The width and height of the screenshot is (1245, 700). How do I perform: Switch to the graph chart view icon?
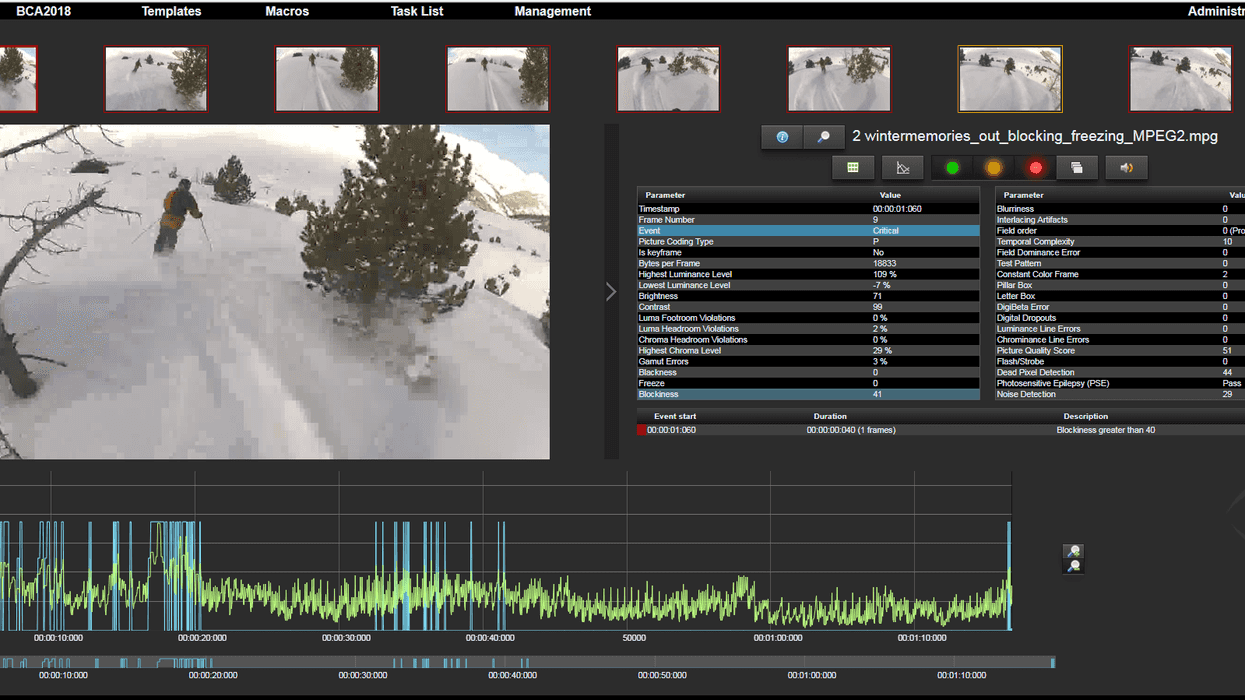tap(903, 168)
